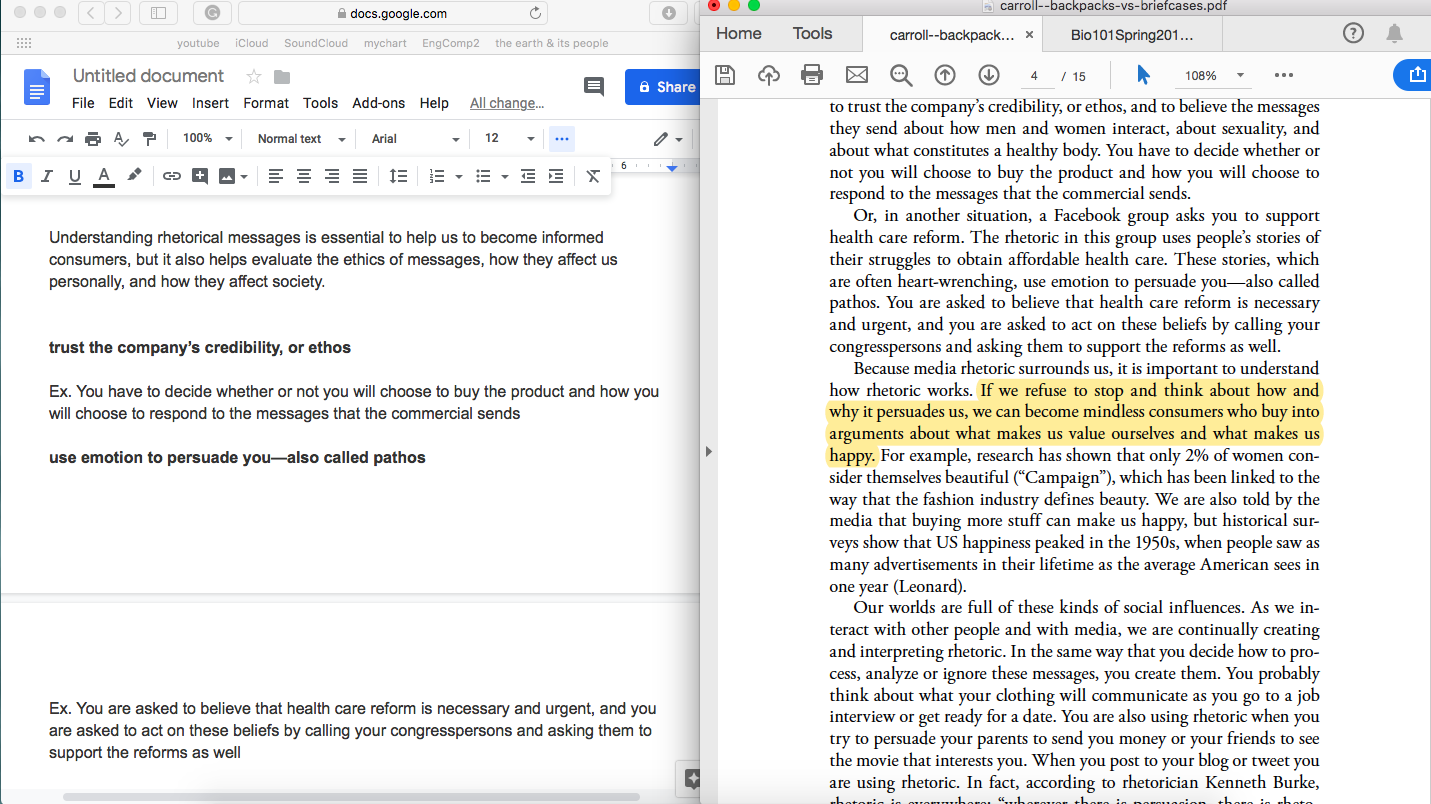This screenshot has height=804, width=1431.
Task: Left align the text
Action: click(276, 177)
